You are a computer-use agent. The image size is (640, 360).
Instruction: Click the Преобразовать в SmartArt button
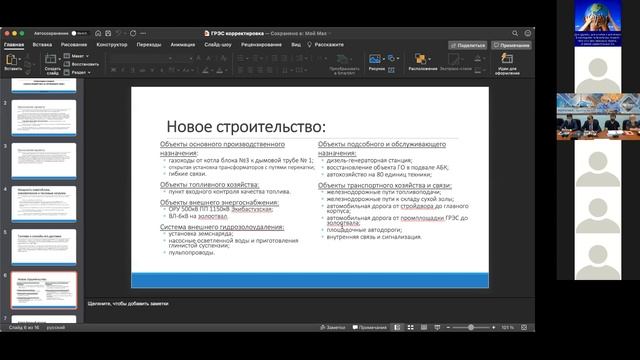tap(344, 64)
